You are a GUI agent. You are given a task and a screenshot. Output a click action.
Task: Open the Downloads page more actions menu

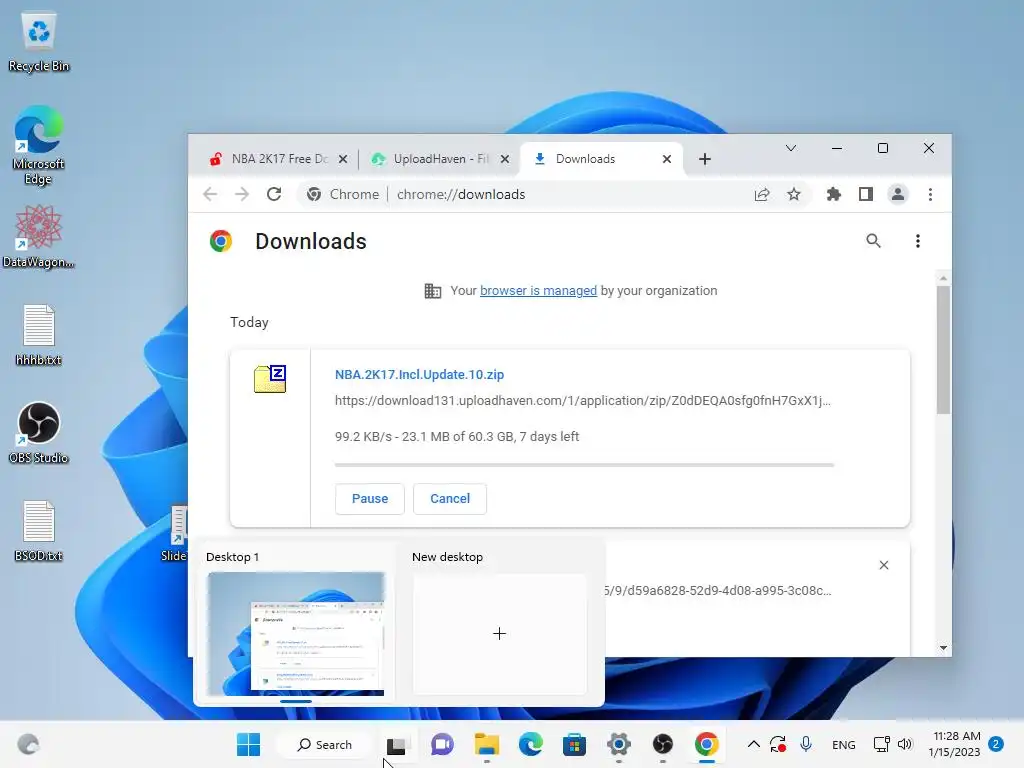918,241
